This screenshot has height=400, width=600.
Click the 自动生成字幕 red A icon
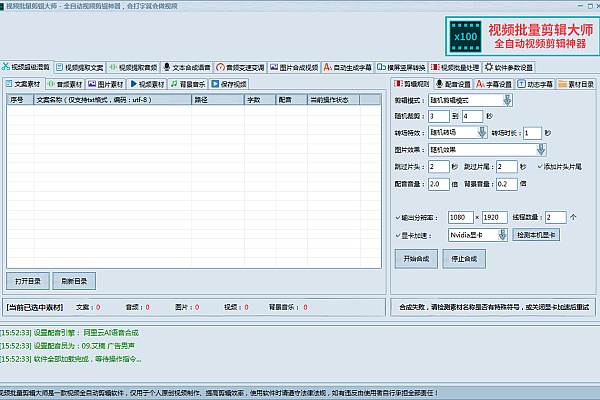pyautogui.click(x=328, y=67)
